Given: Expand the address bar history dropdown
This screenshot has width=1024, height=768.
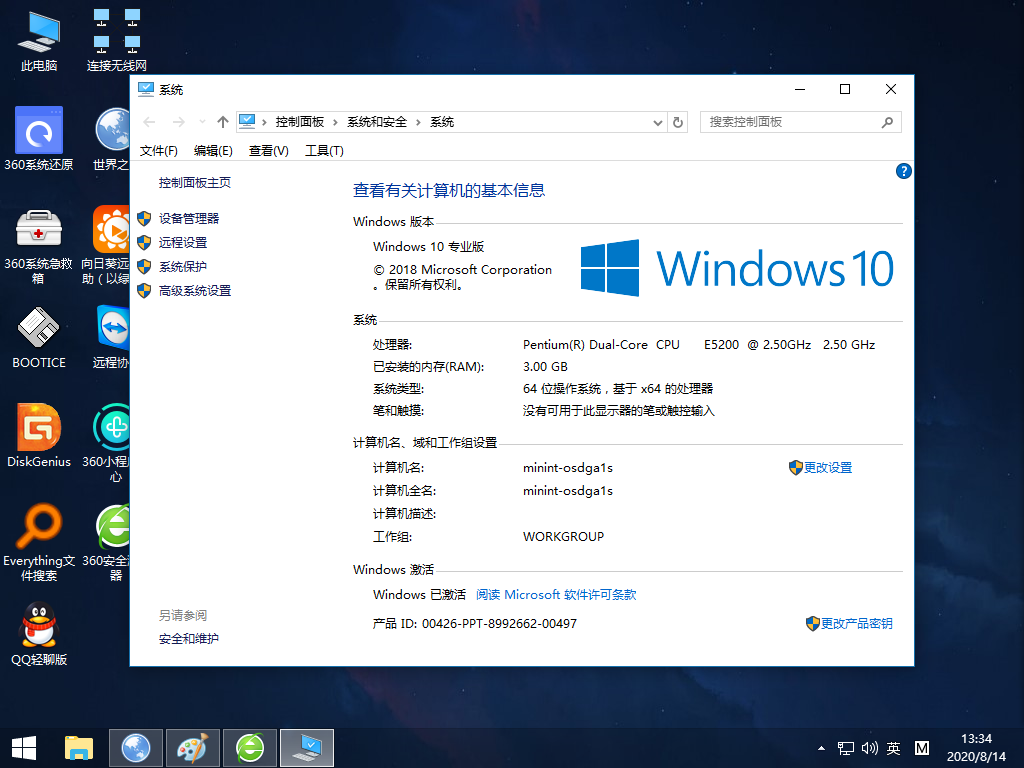Looking at the screenshot, I should point(658,122).
